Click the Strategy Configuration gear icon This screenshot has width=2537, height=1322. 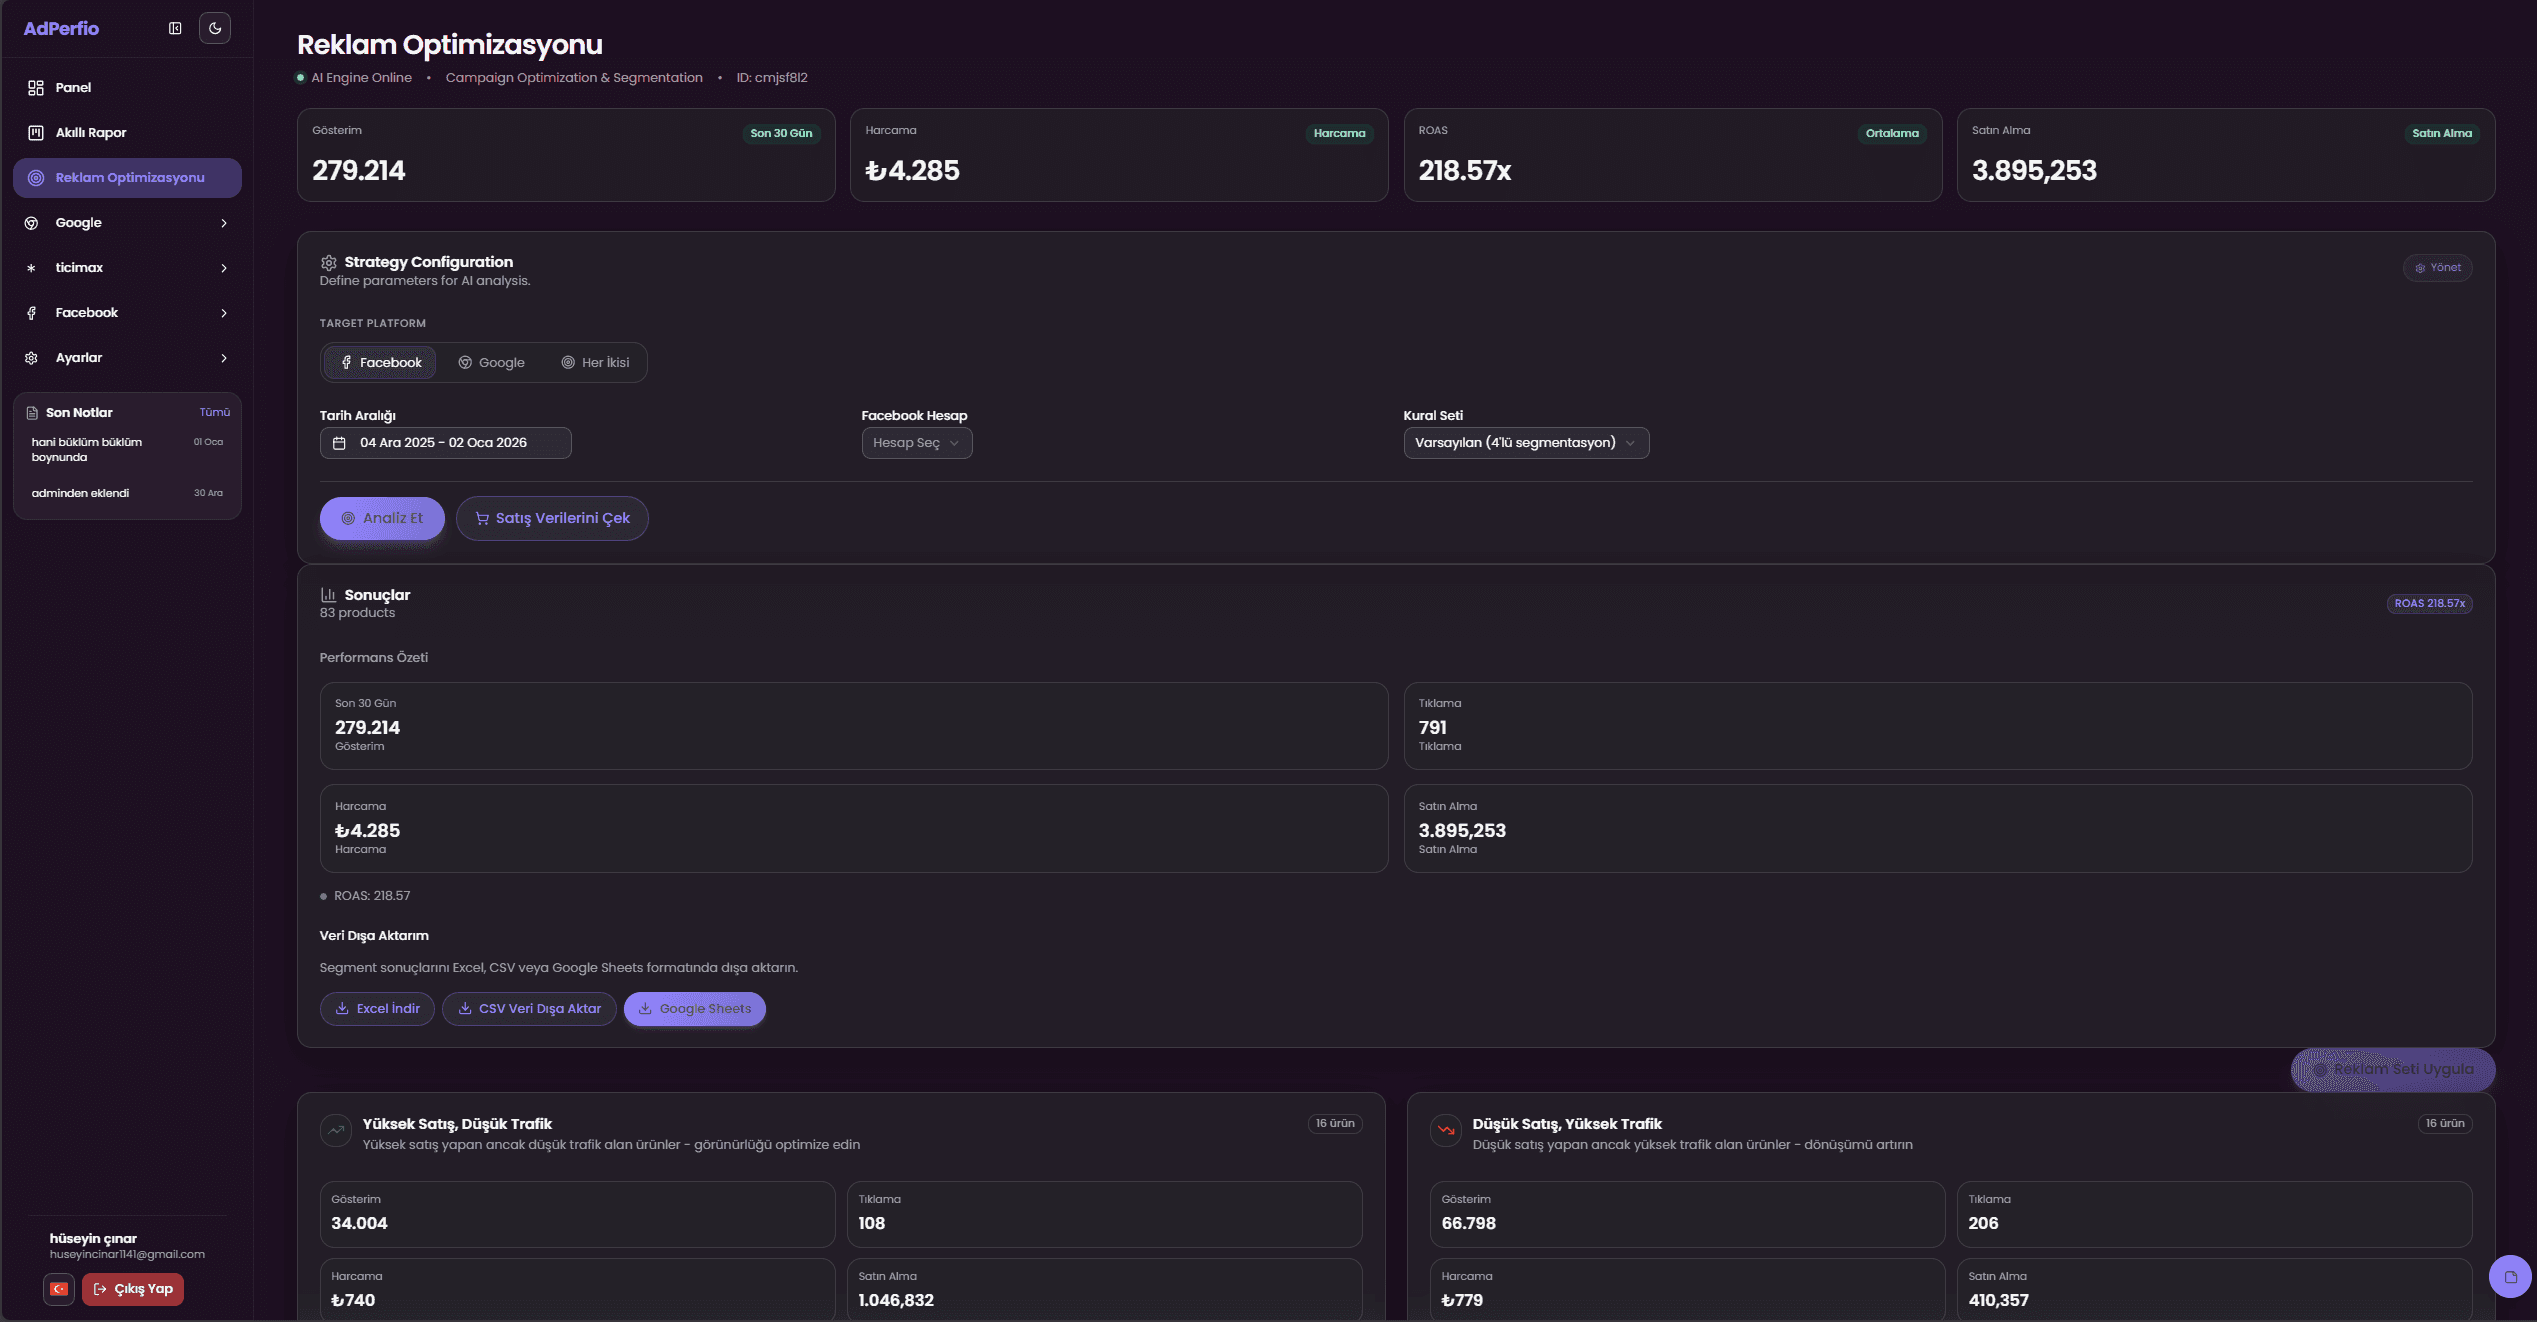328,262
